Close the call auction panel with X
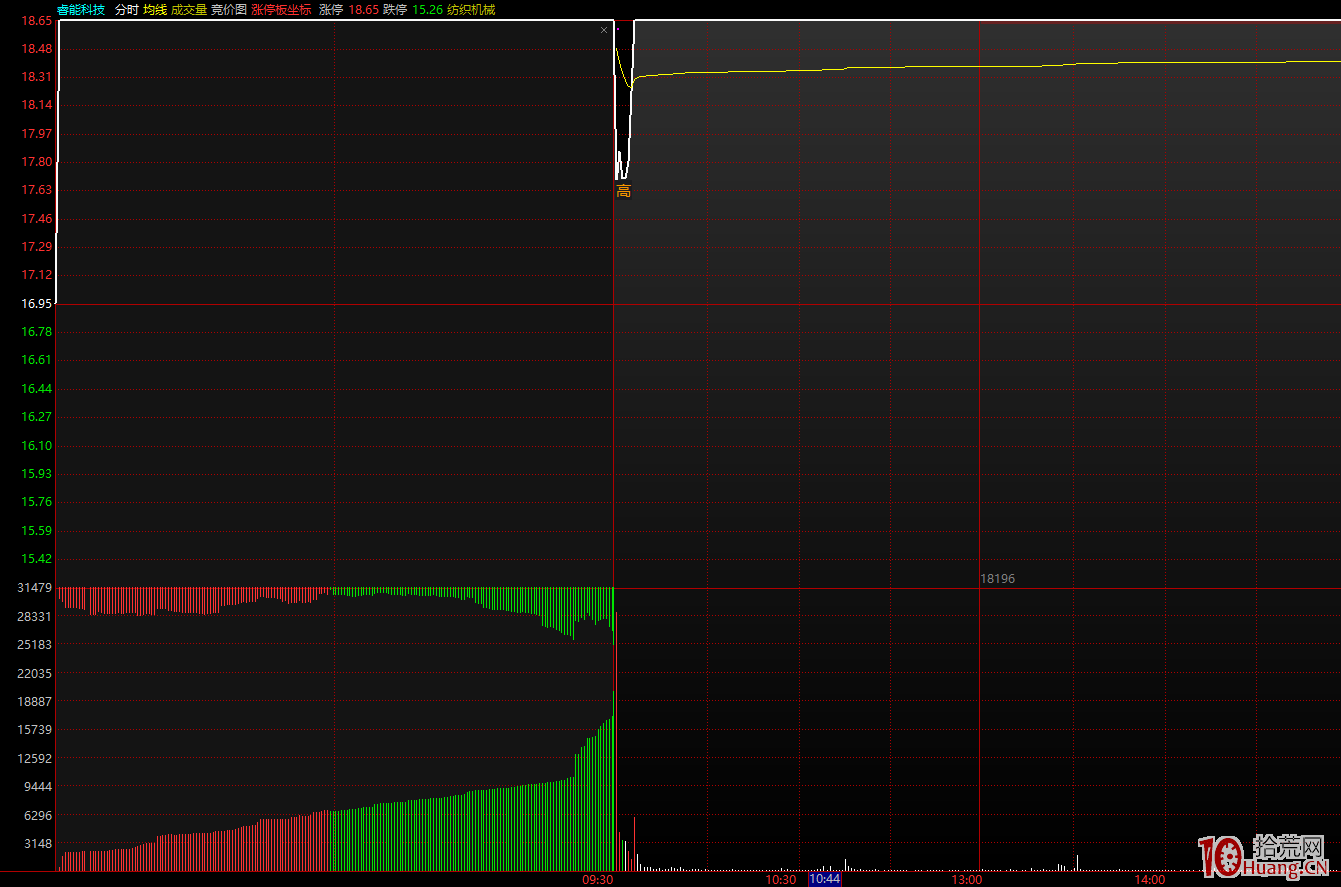Viewport: 1341px width, 887px height. tap(603, 30)
